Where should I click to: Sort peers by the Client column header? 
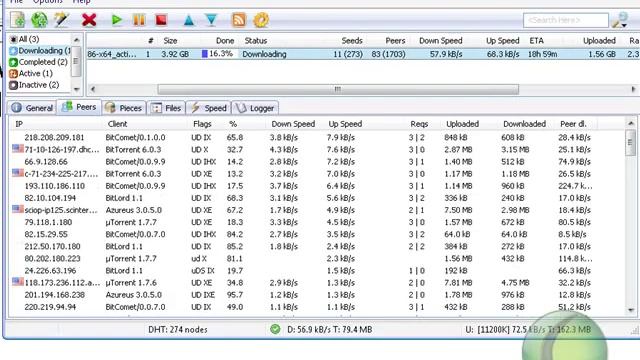pyautogui.click(x=117, y=124)
